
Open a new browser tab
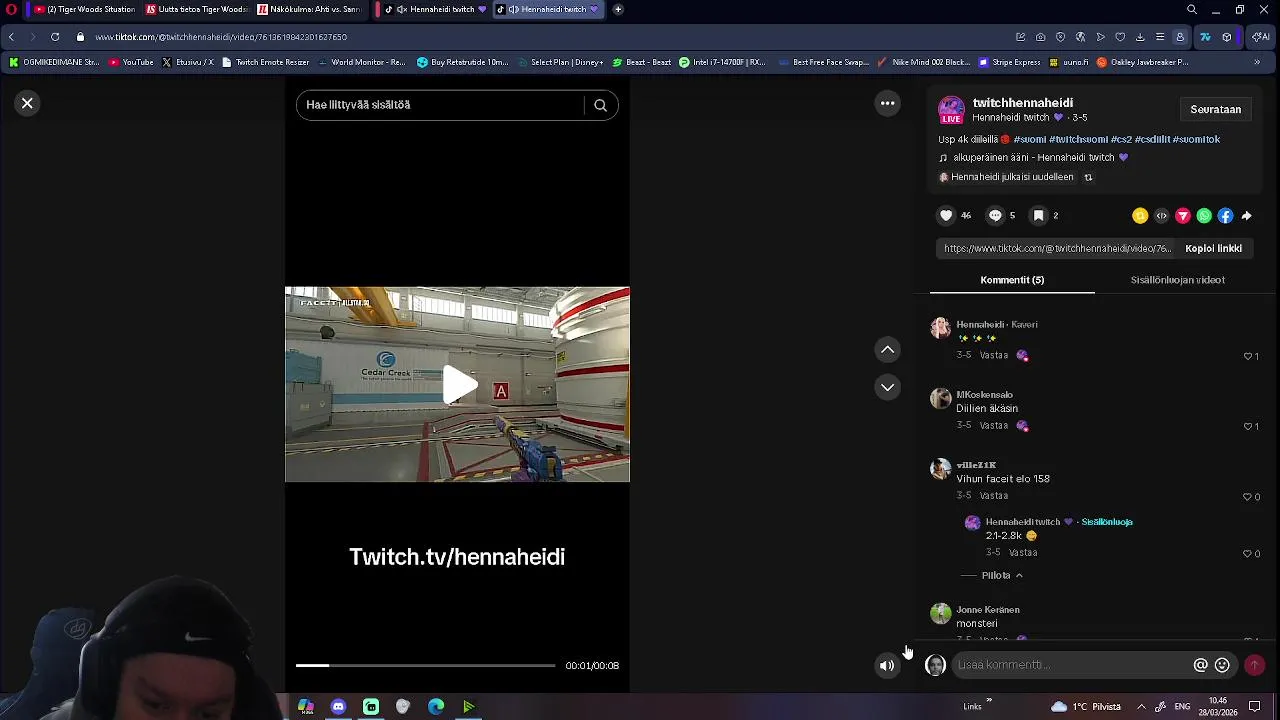(x=618, y=9)
